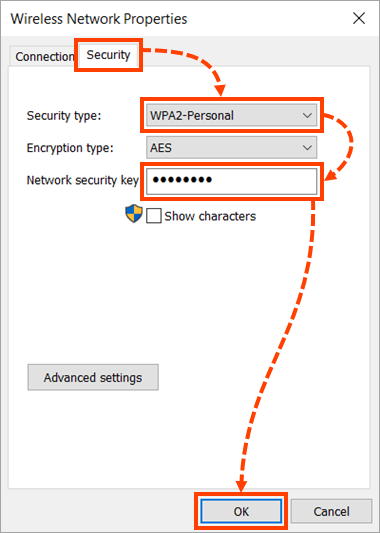Click the Security type label
The width and height of the screenshot is (380, 533).
pos(64,116)
